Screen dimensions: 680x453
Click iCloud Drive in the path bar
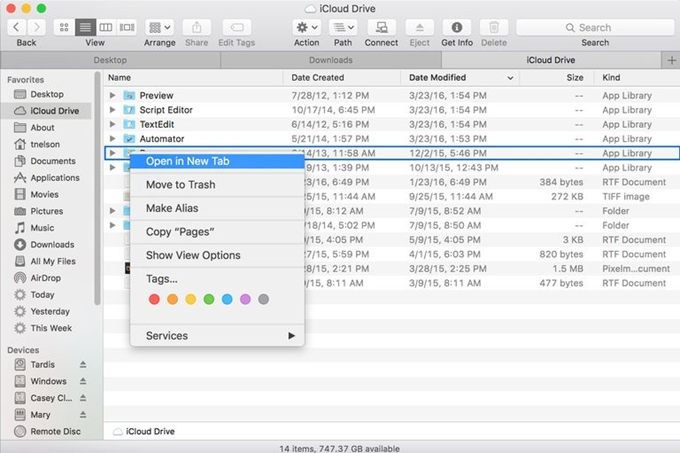144,431
